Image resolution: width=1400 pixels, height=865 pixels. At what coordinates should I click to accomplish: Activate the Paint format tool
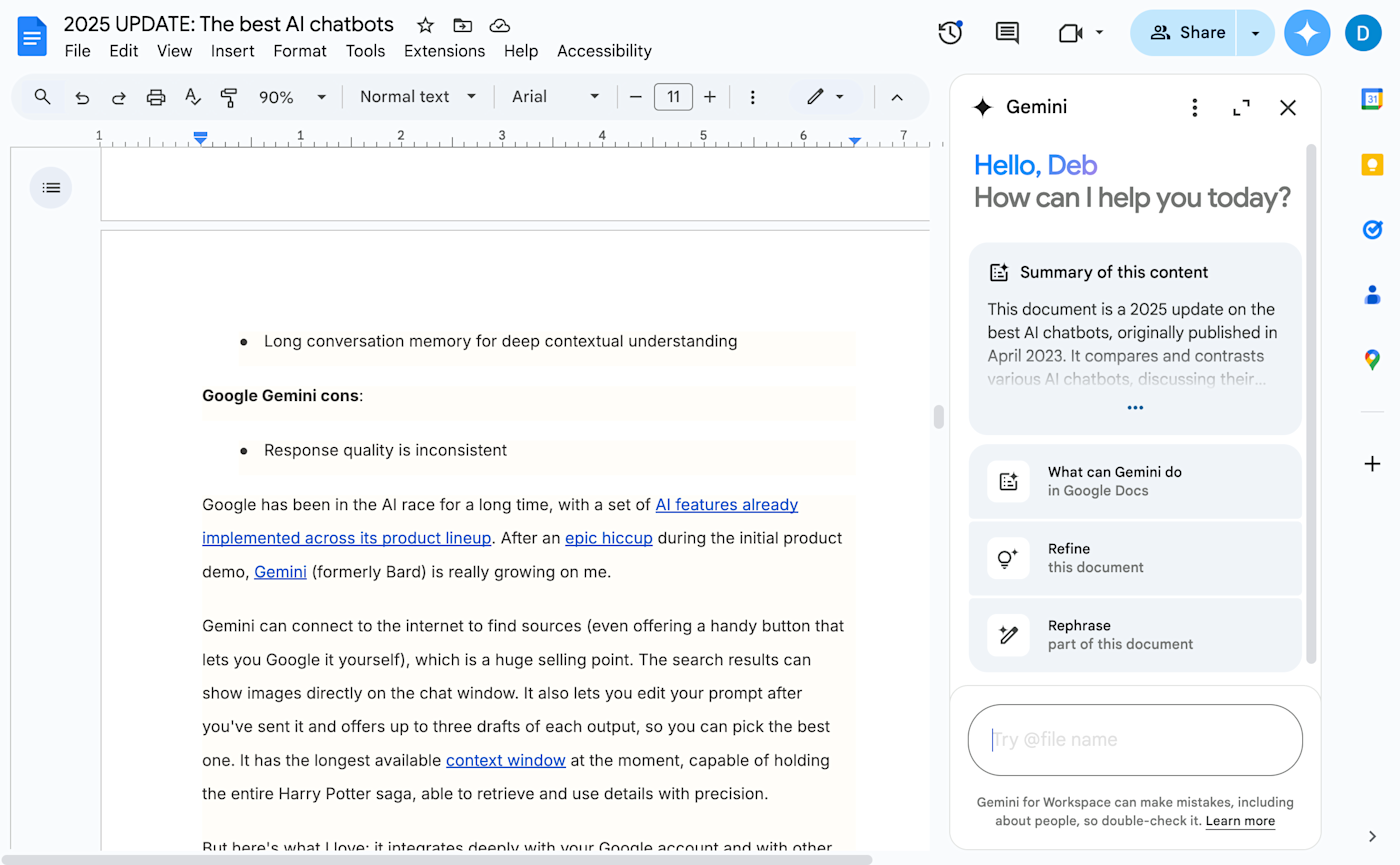[229, 97]
